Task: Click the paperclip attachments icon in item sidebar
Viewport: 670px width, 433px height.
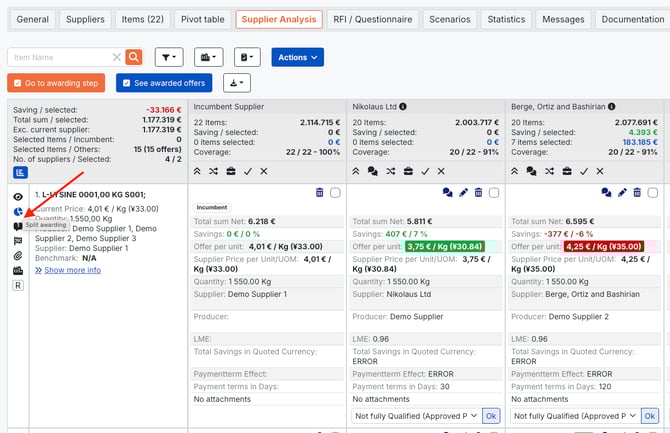Action: (18, 256)
